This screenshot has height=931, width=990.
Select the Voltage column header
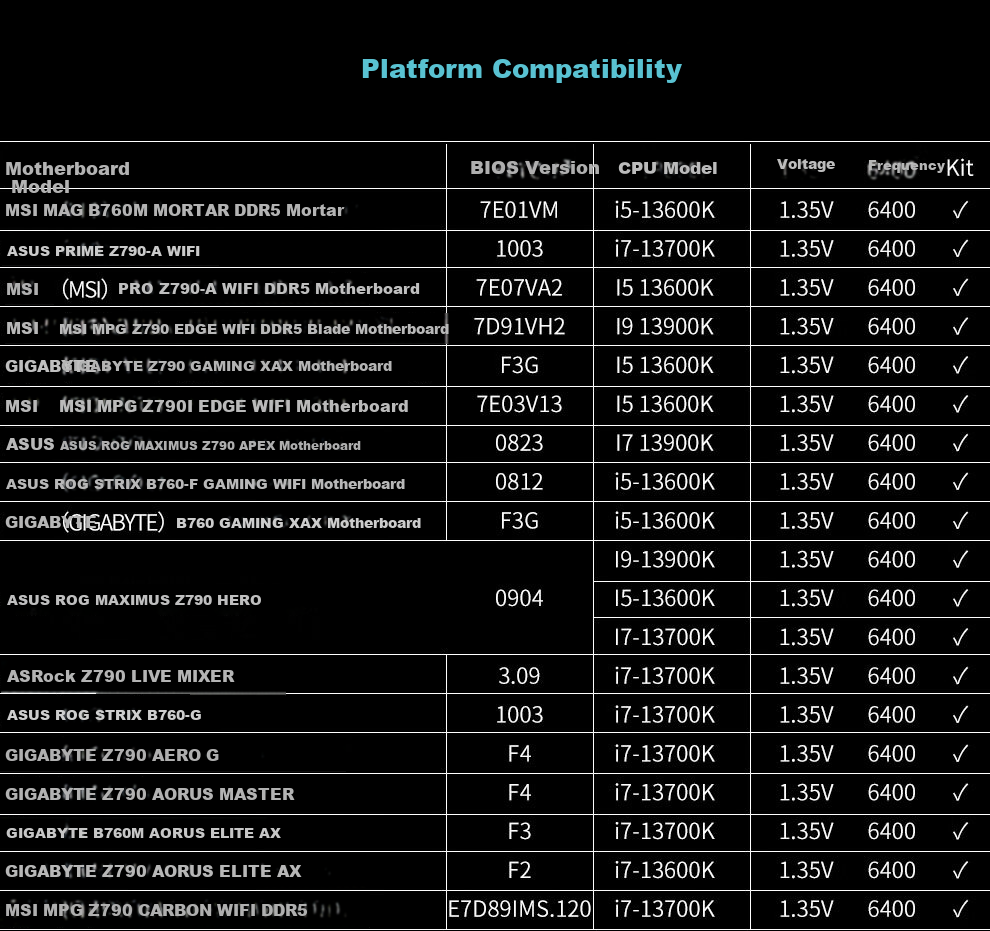click(x=806, y=164)
